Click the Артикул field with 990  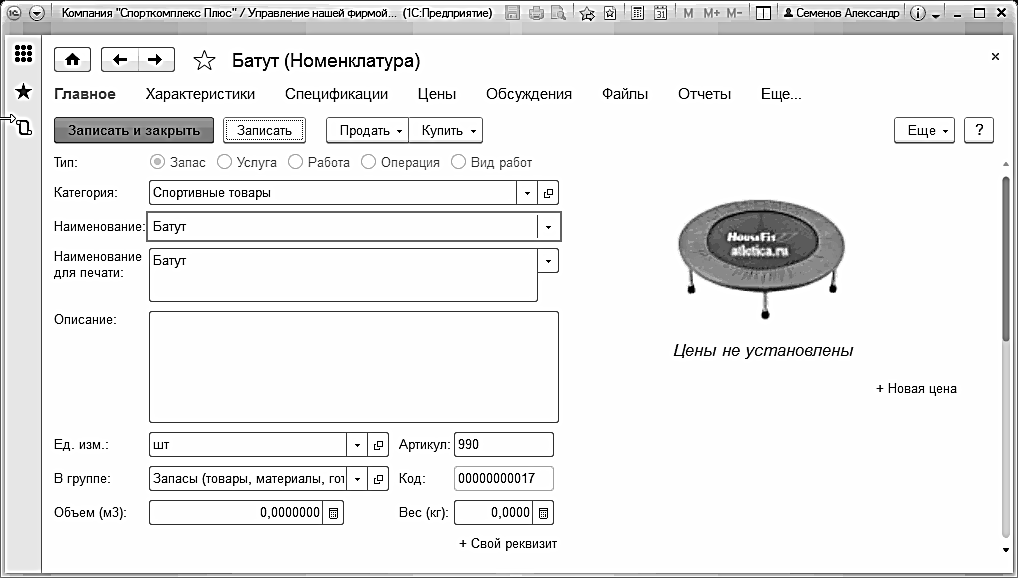tap(504, 445)
